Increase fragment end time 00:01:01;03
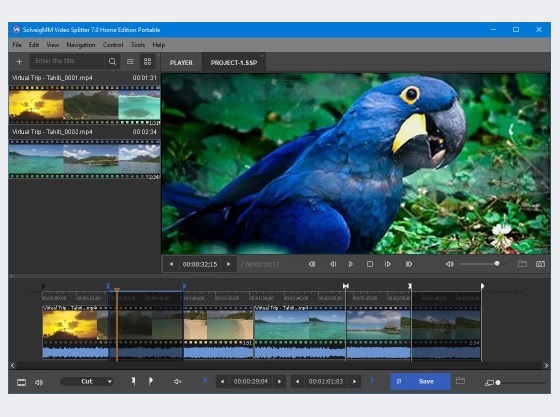560x417 pixels. (x=354, y=382)
